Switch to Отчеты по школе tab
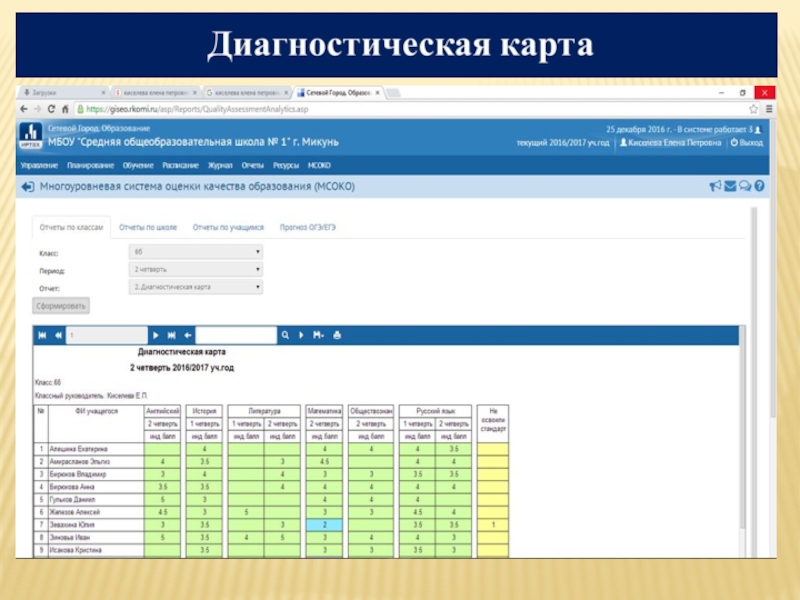The height and width of the screenshot is (600, 800). click(x=148, y=227)
